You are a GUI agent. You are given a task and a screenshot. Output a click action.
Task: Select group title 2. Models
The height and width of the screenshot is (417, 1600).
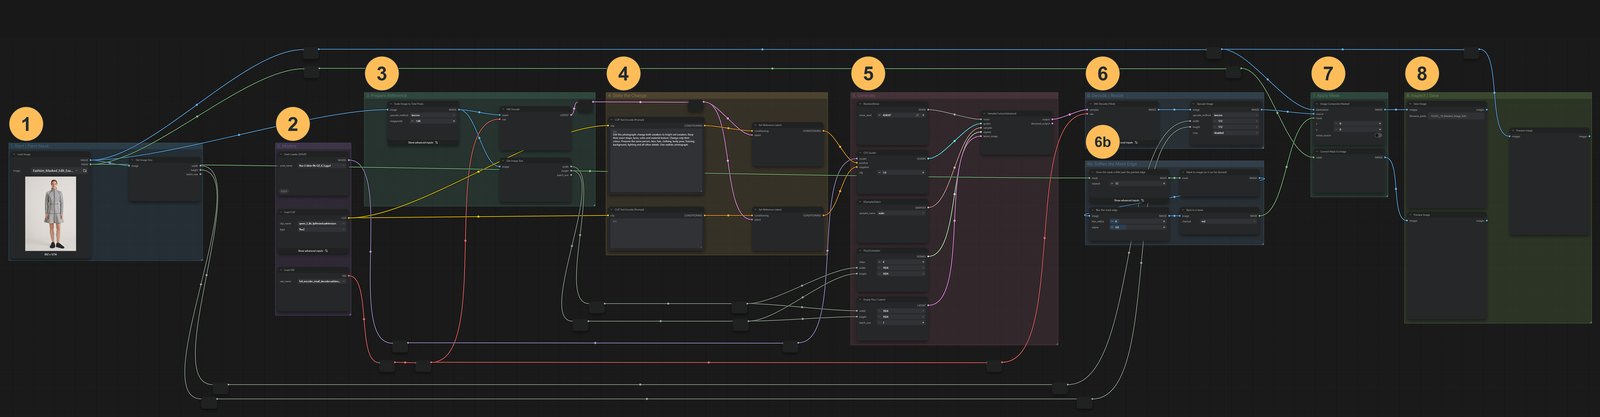point(285,145)
